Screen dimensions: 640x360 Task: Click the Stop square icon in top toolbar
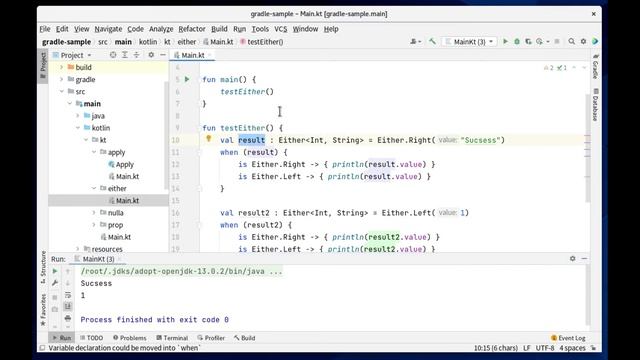click(557, 42)
